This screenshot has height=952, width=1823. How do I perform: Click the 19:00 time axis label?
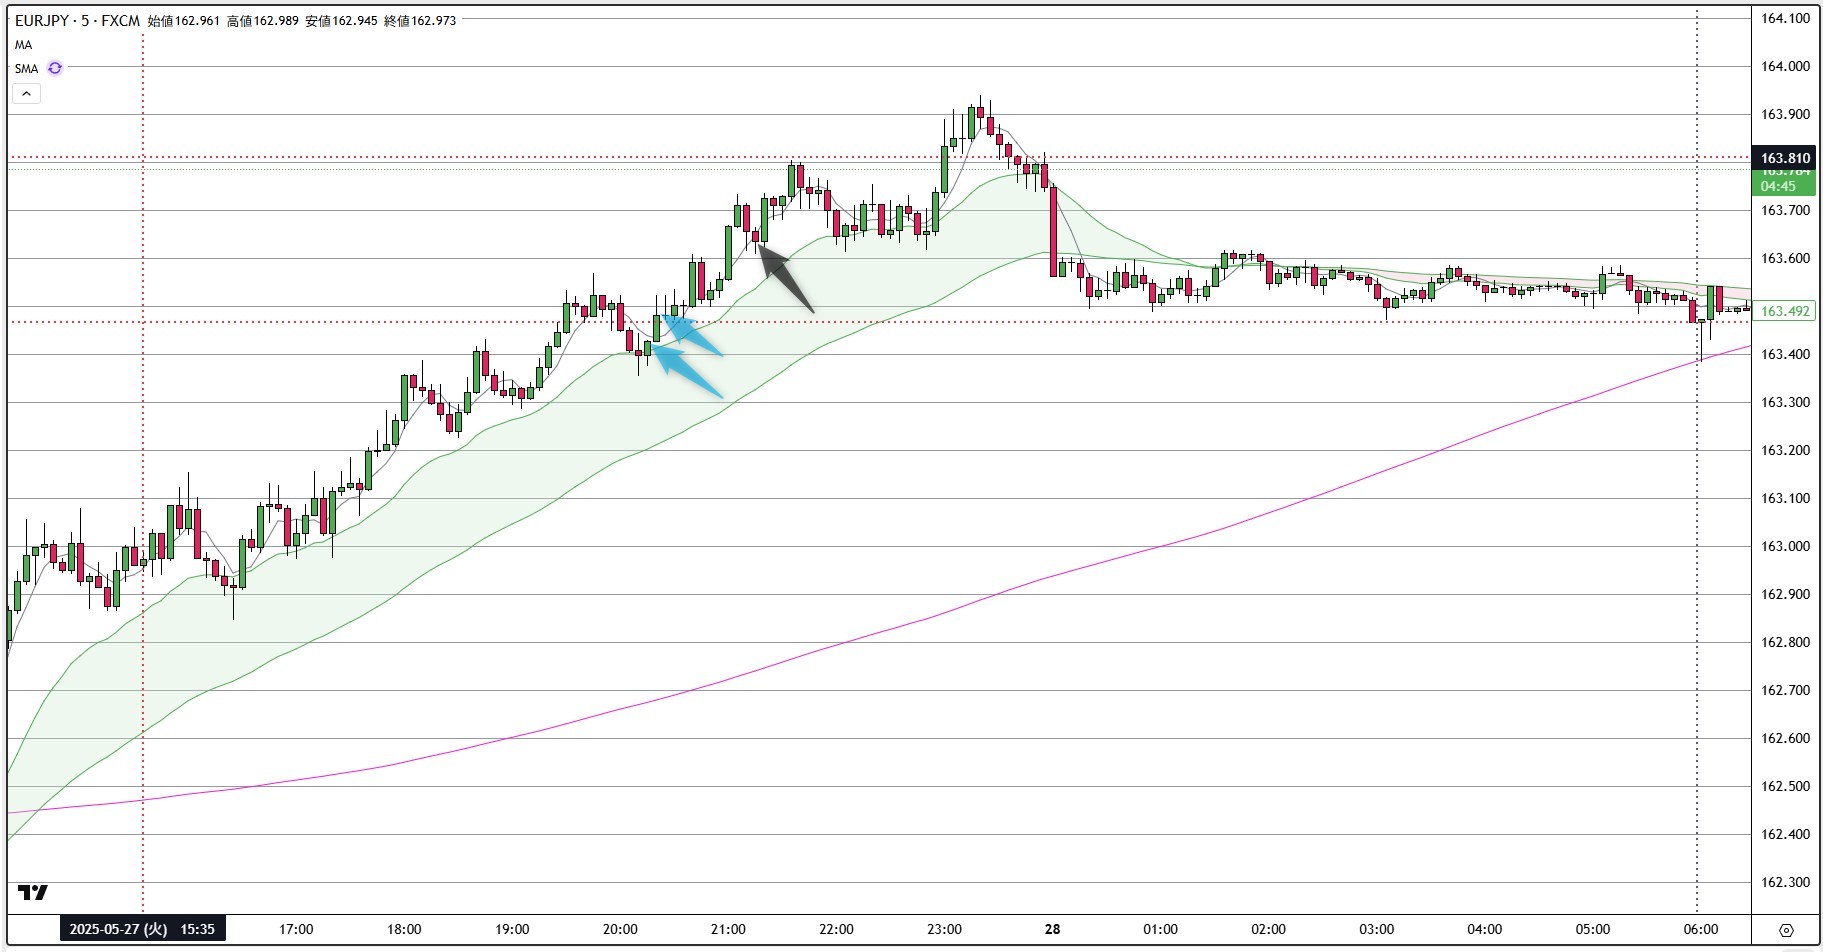512,929
